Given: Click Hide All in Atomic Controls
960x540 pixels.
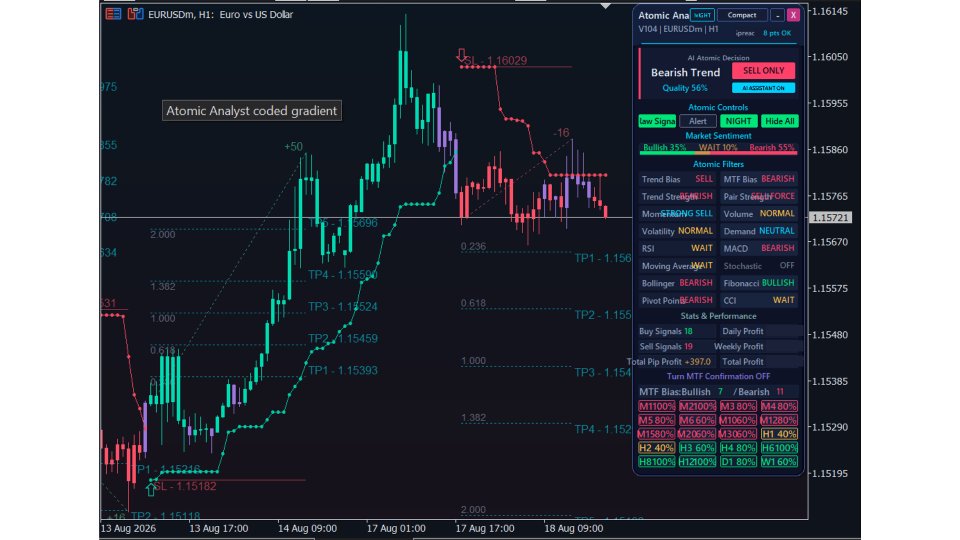Looking at the screenshot, I should click(779, 121).
